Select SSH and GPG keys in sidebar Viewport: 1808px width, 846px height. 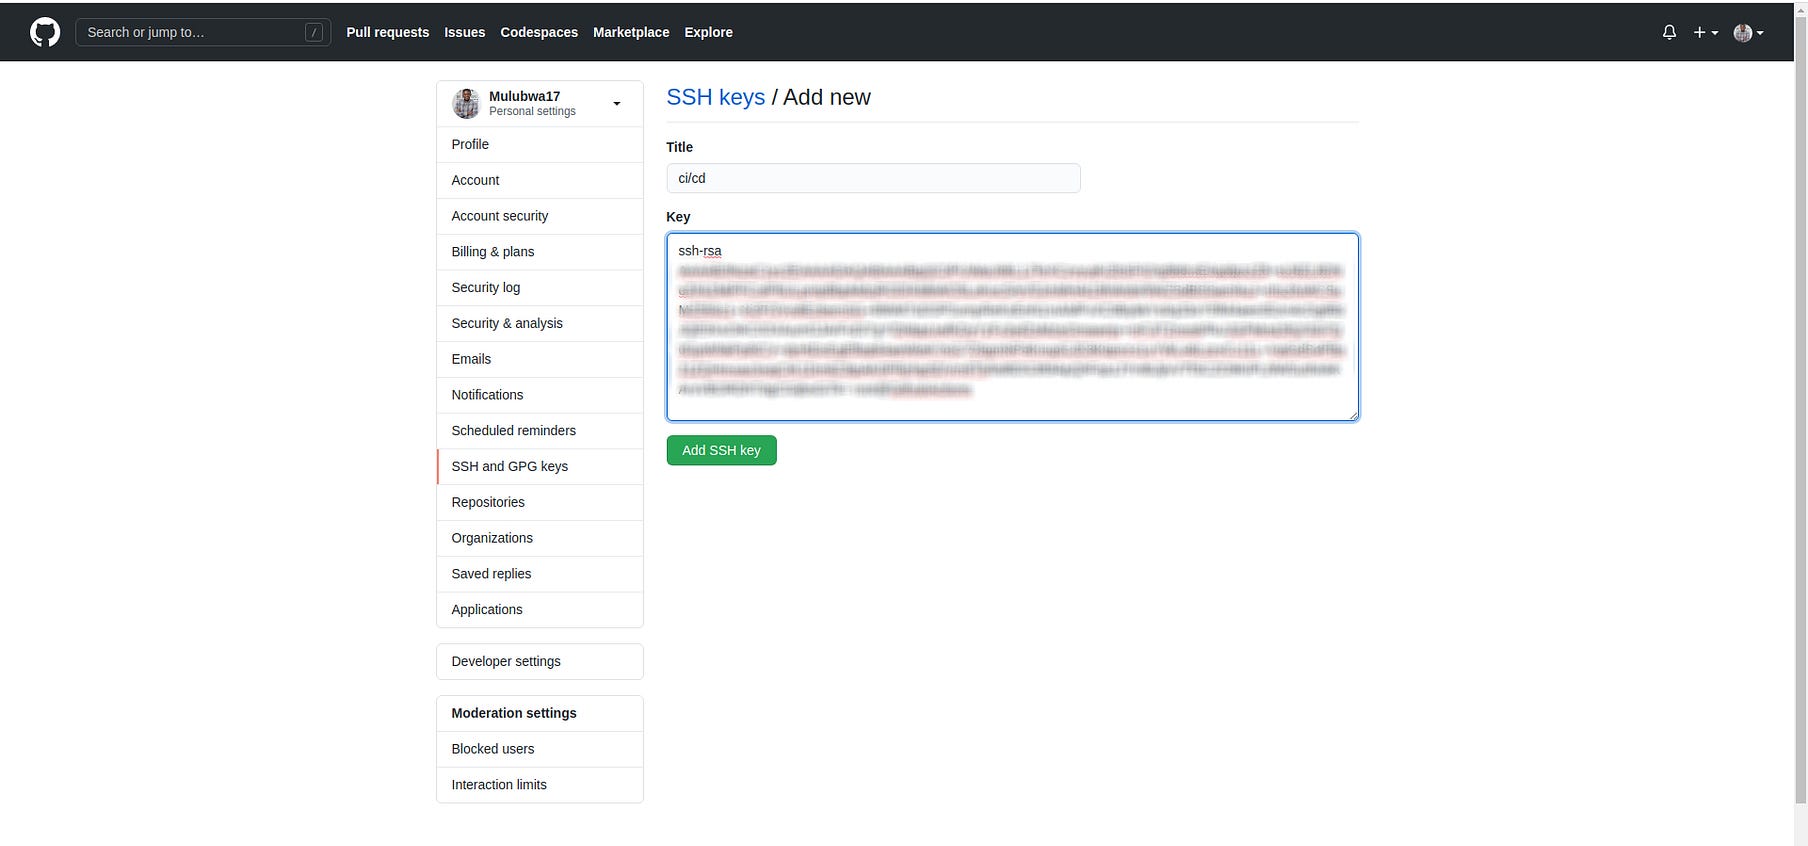(540, 467)
